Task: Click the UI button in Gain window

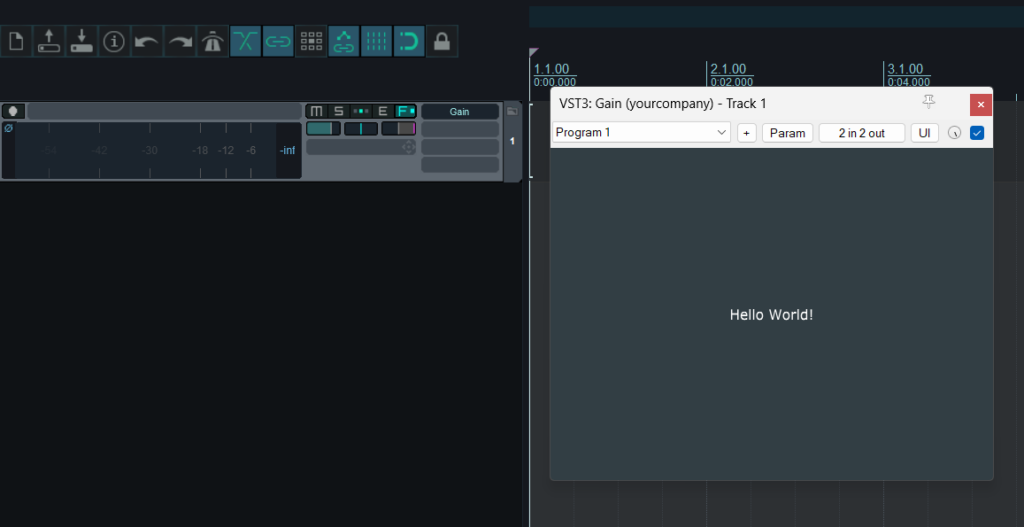Action: [925, 133]
